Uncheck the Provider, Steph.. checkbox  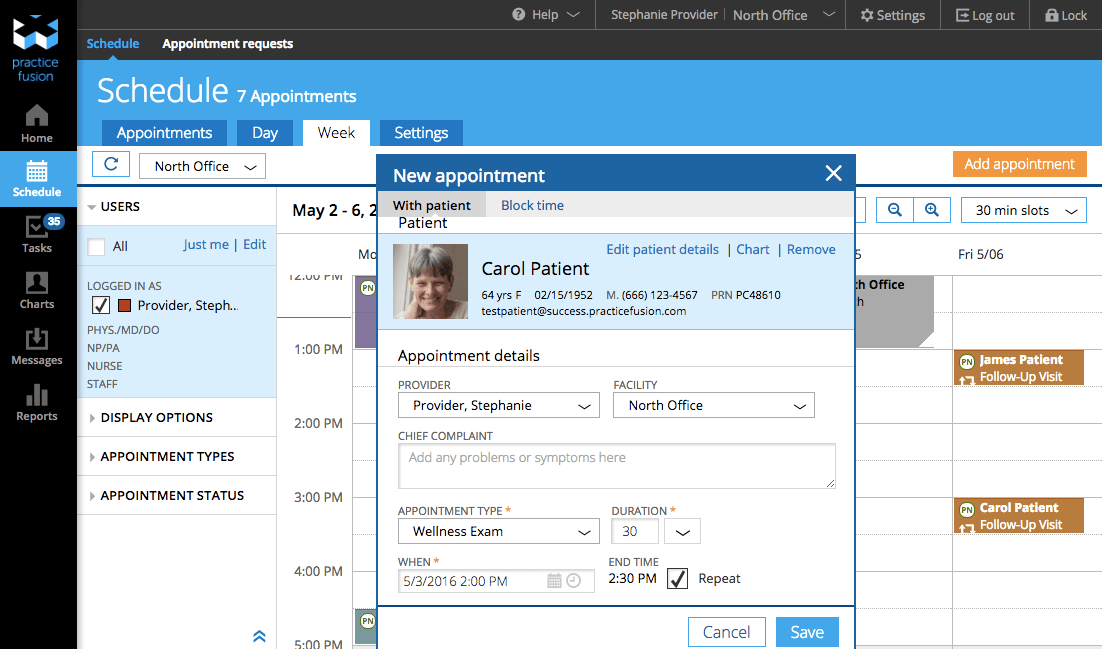point(100,305)
